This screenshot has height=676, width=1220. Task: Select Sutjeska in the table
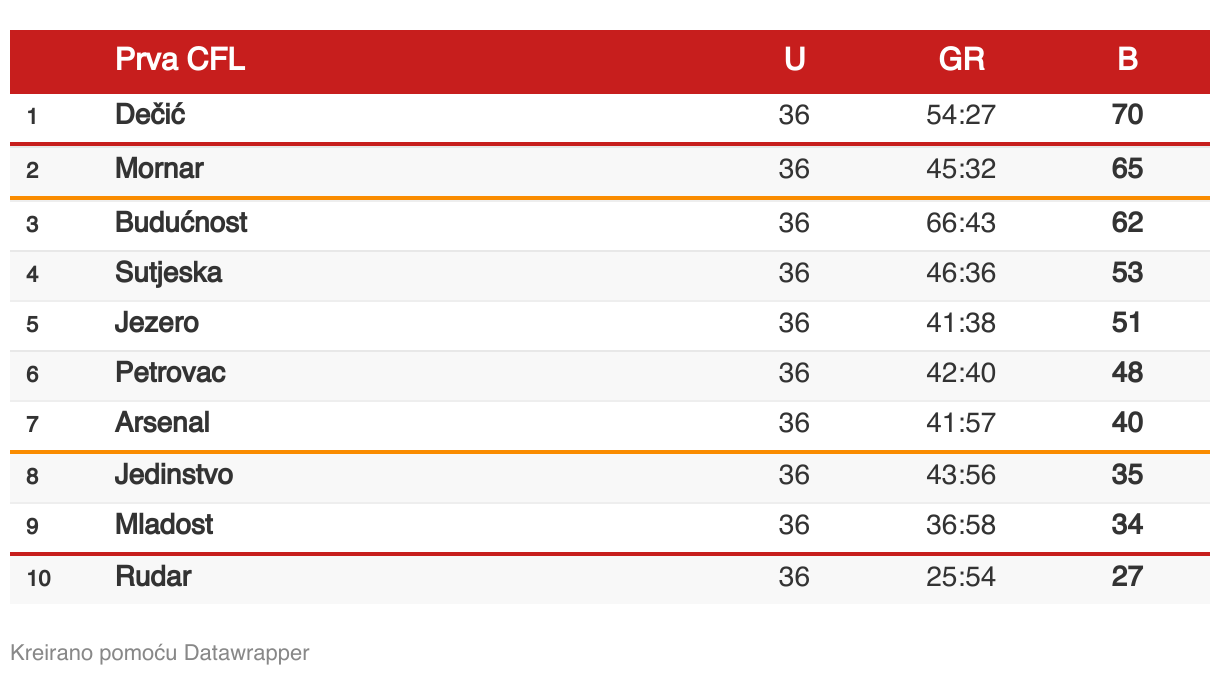pos(168,272)
